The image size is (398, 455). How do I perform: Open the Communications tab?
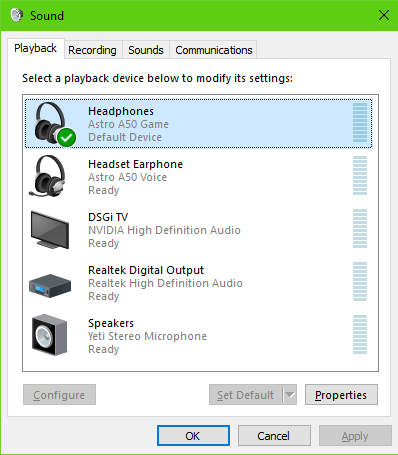coord(214,50)
